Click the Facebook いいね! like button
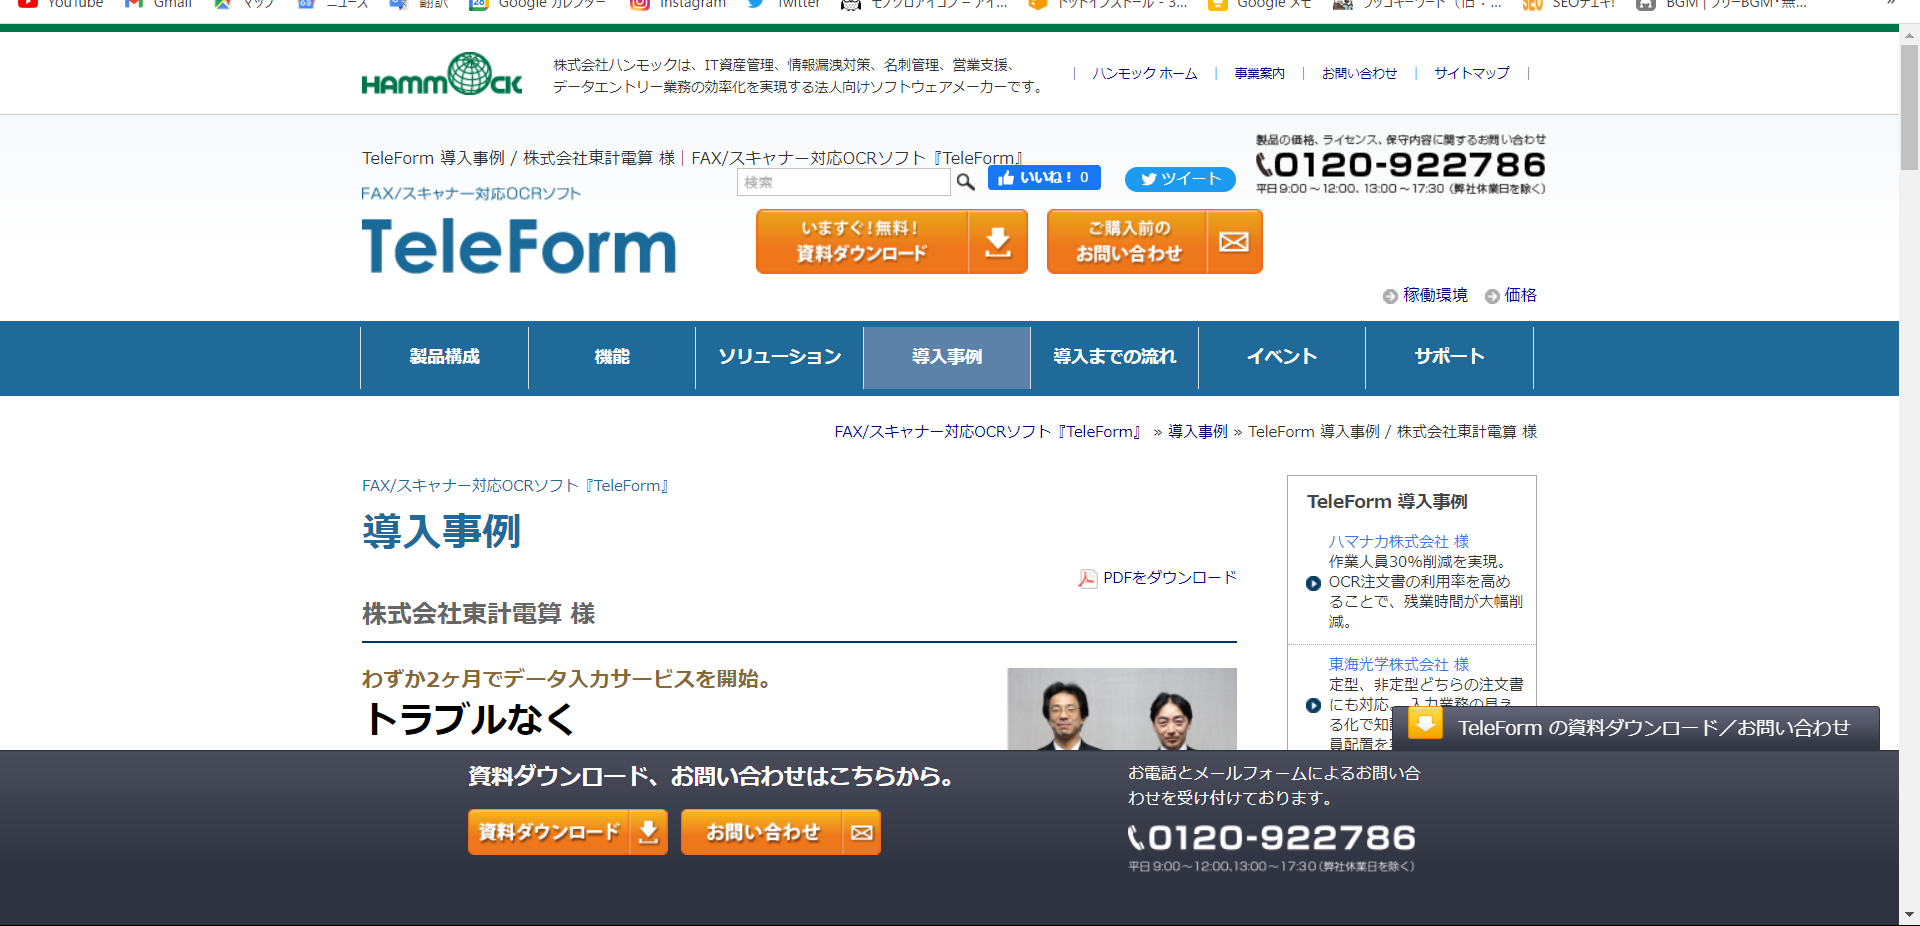Image resolution: width=1920 pixels, height=926 pixels. pyautogui.click(x=1043, y=178)
